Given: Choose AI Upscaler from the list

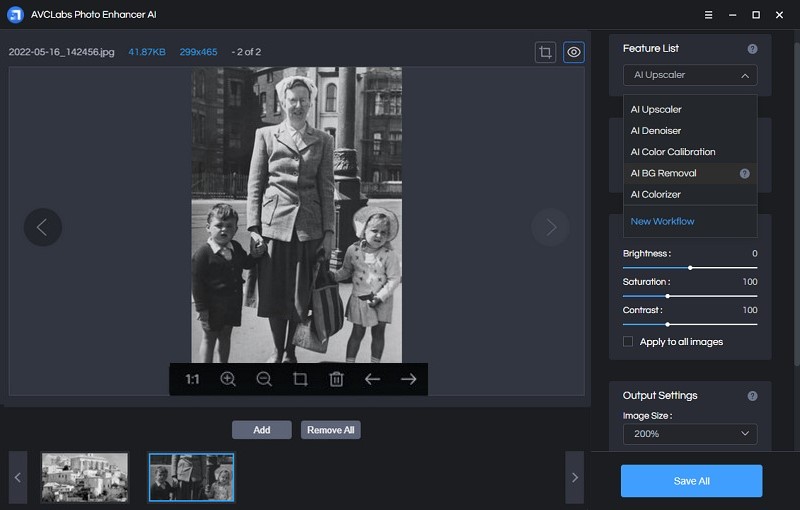Looking at the screenshot, I should (x=690, y=110).
